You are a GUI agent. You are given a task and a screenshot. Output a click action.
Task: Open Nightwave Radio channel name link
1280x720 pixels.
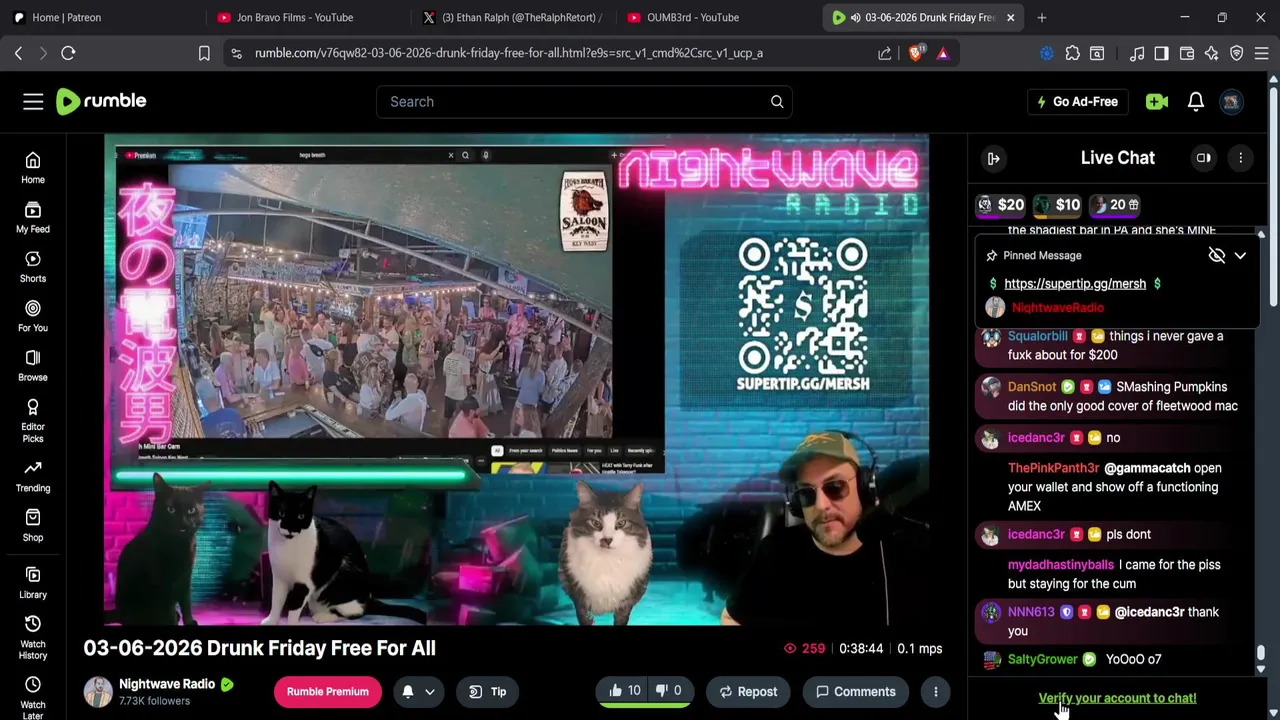[167, 684]
